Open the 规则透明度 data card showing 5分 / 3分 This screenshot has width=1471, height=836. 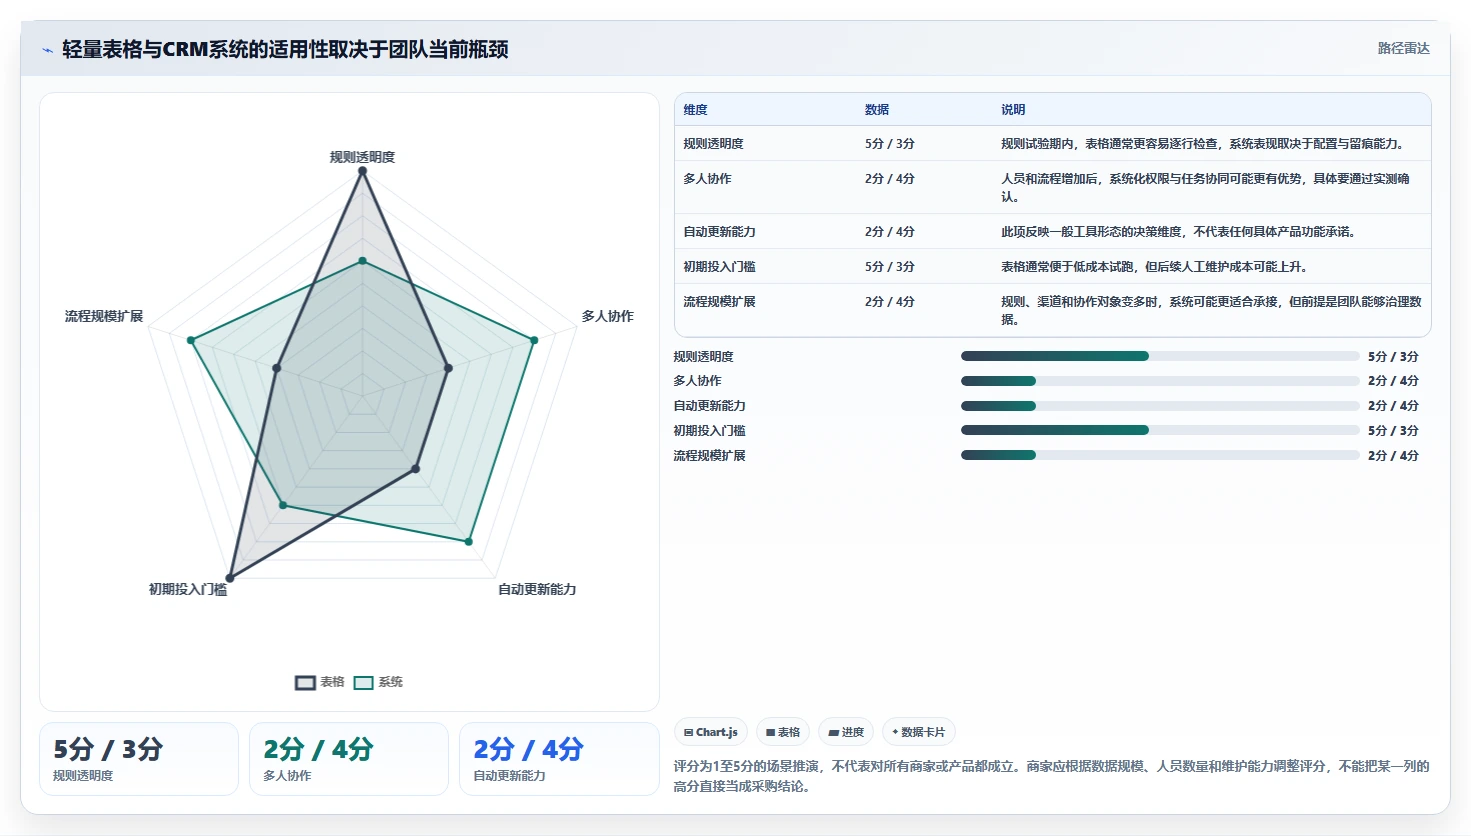tap(139, 759)
